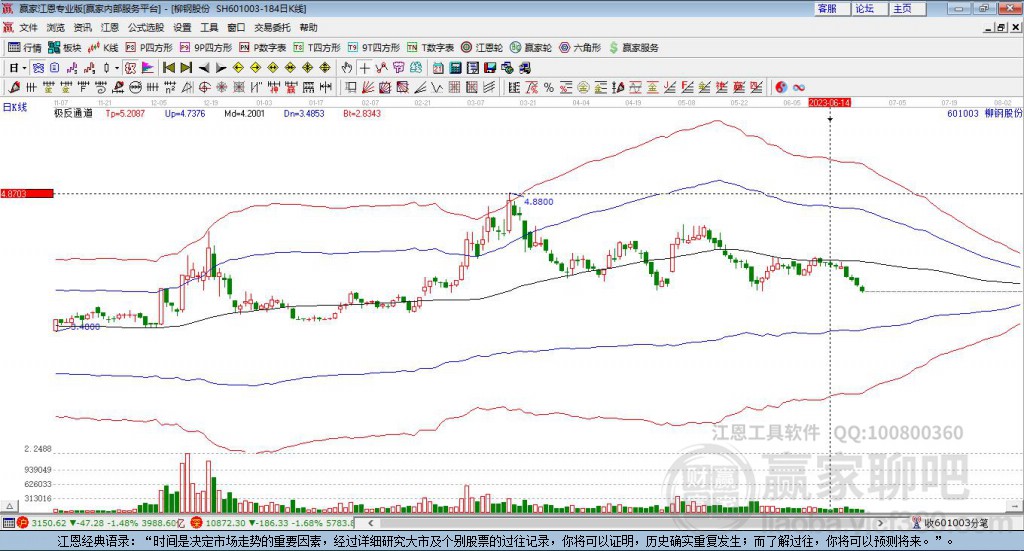Screen dimensions: 1024x551
Task: Select the percent % retracement tool
Action: click(x=549, y=87)
